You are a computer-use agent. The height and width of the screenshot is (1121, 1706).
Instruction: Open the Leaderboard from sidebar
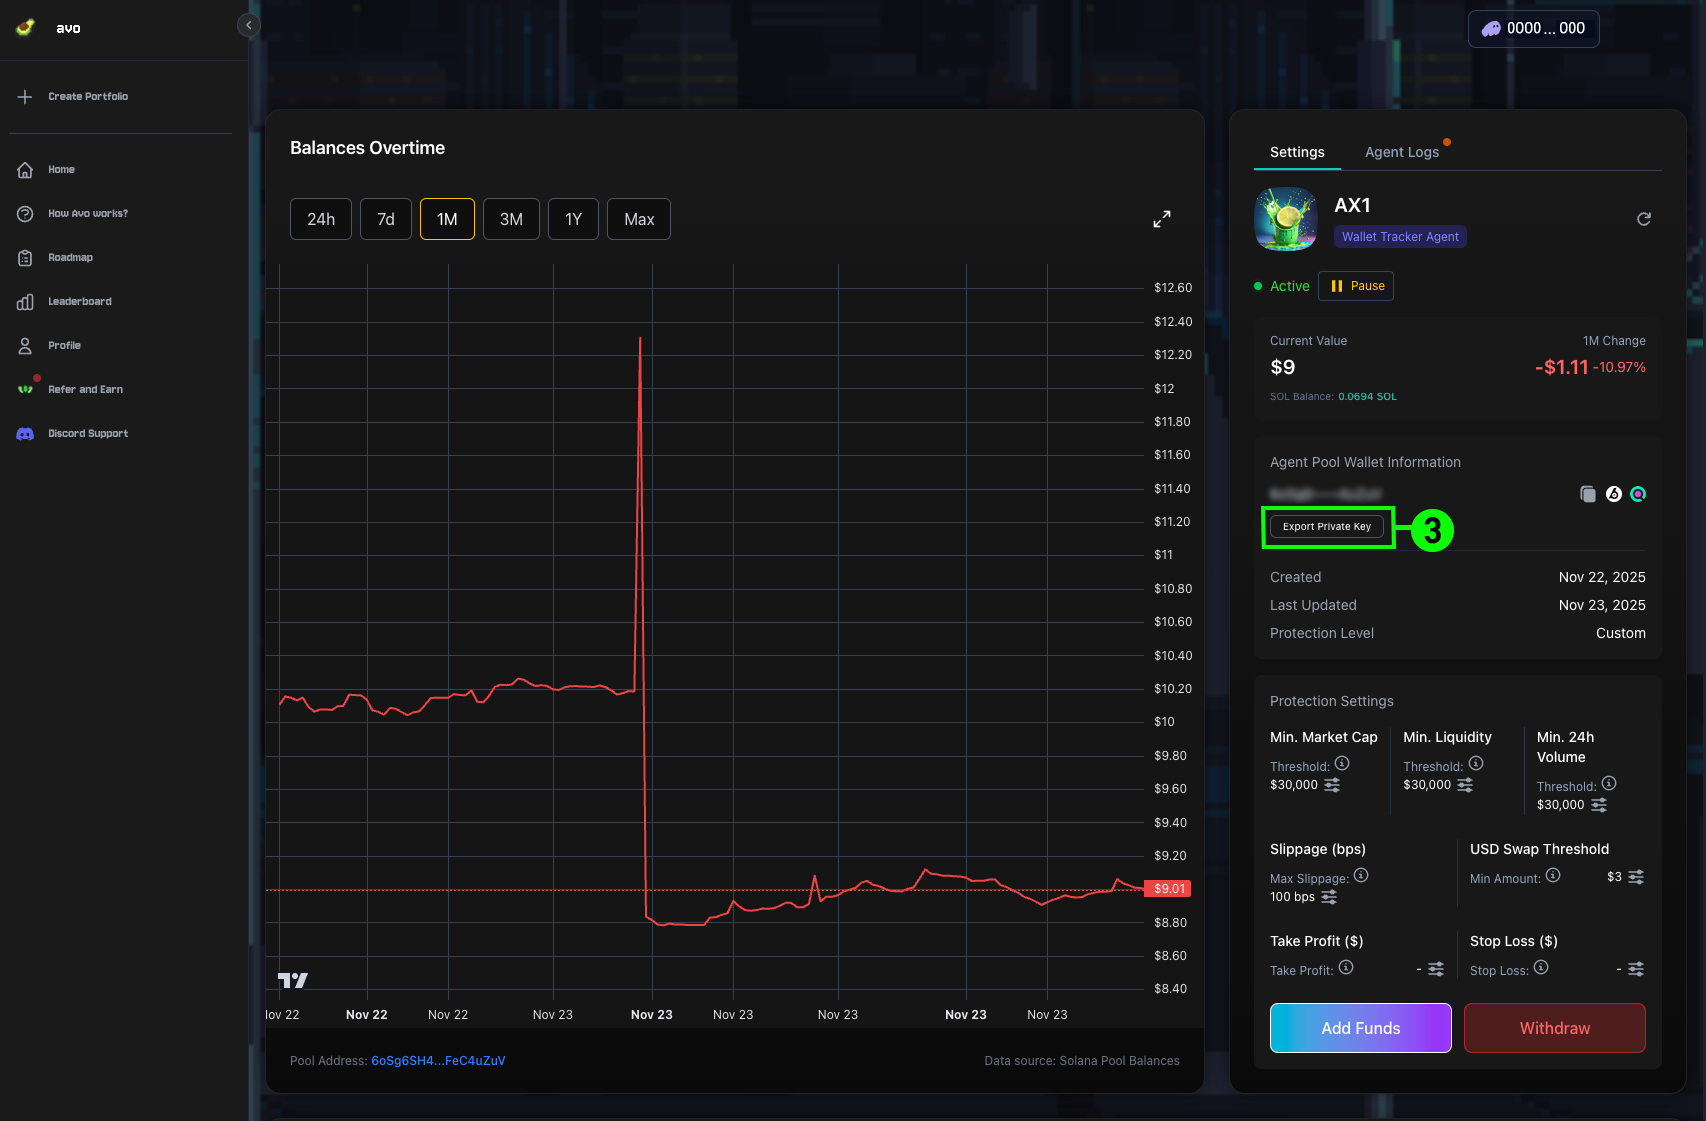[79, 302]
